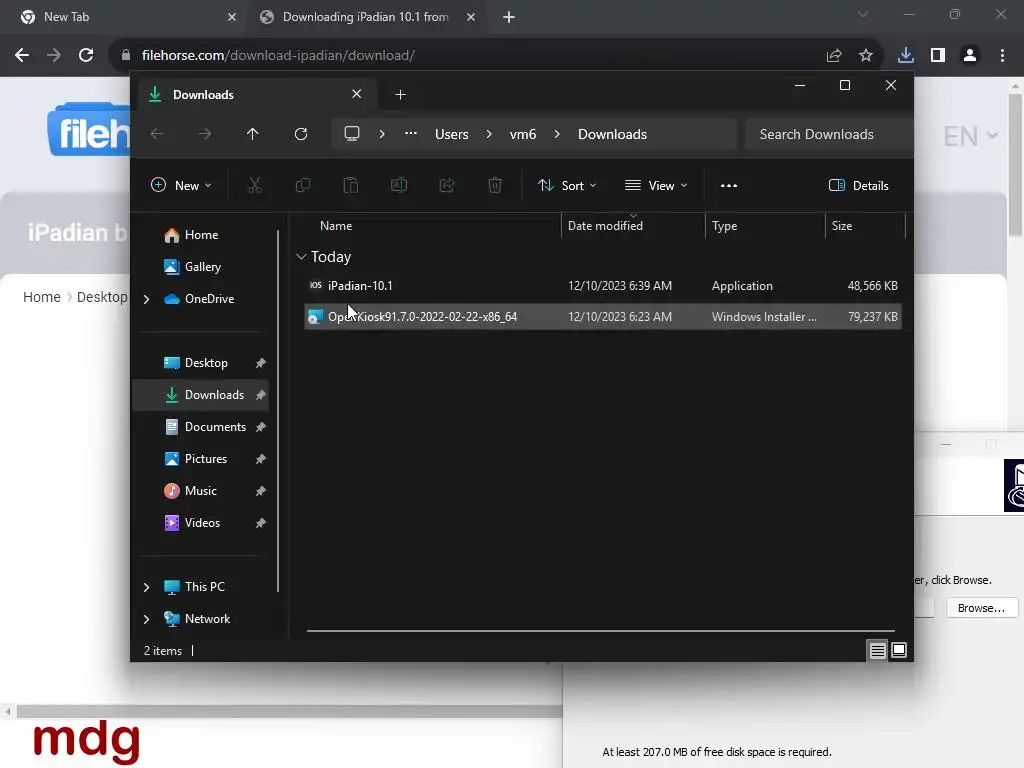
Task: Unpin Videos pin in sidebar
Action: click(261, 523)
